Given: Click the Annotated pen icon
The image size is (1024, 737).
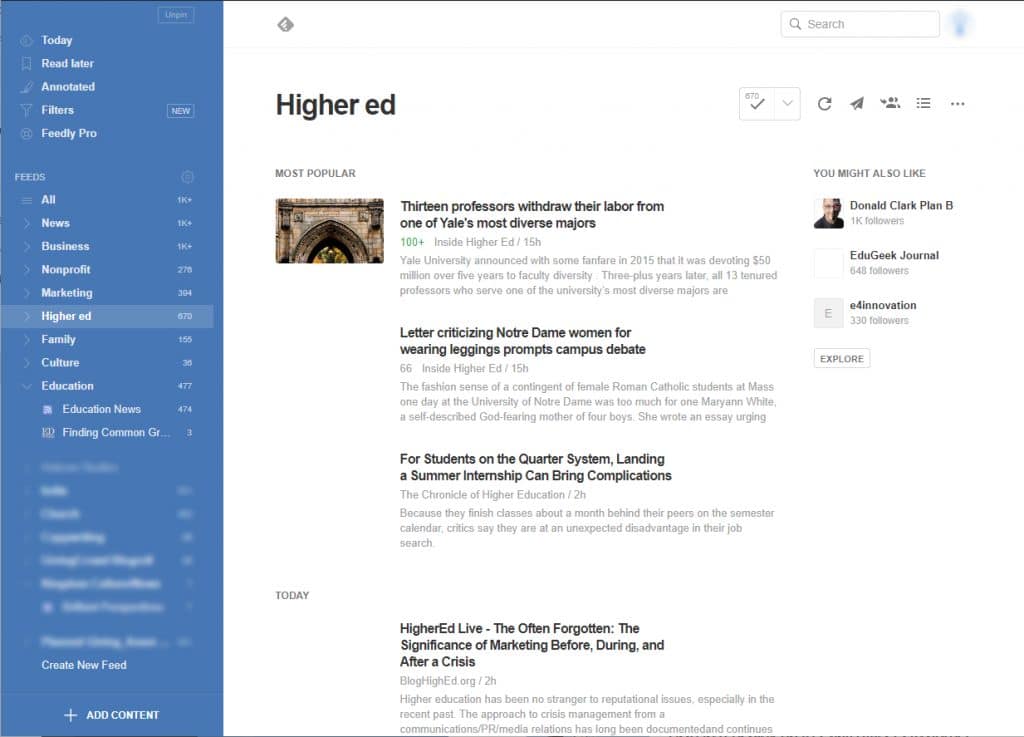Looking at the screenshot, I should [26, 87].
